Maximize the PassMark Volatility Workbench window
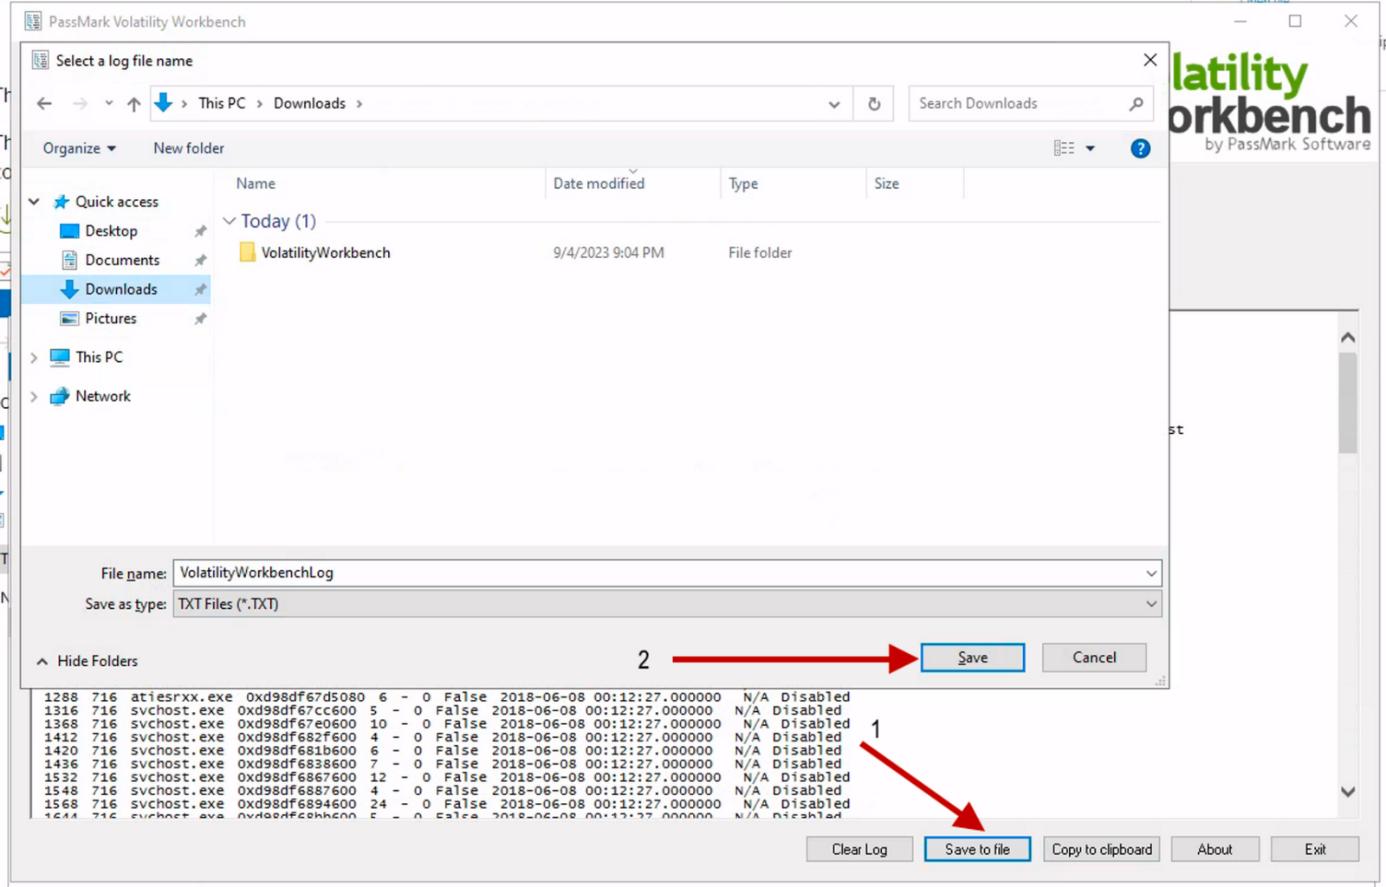This screenshot has width=1386, height=887. pyautogui.click(x=1295, y=21)
